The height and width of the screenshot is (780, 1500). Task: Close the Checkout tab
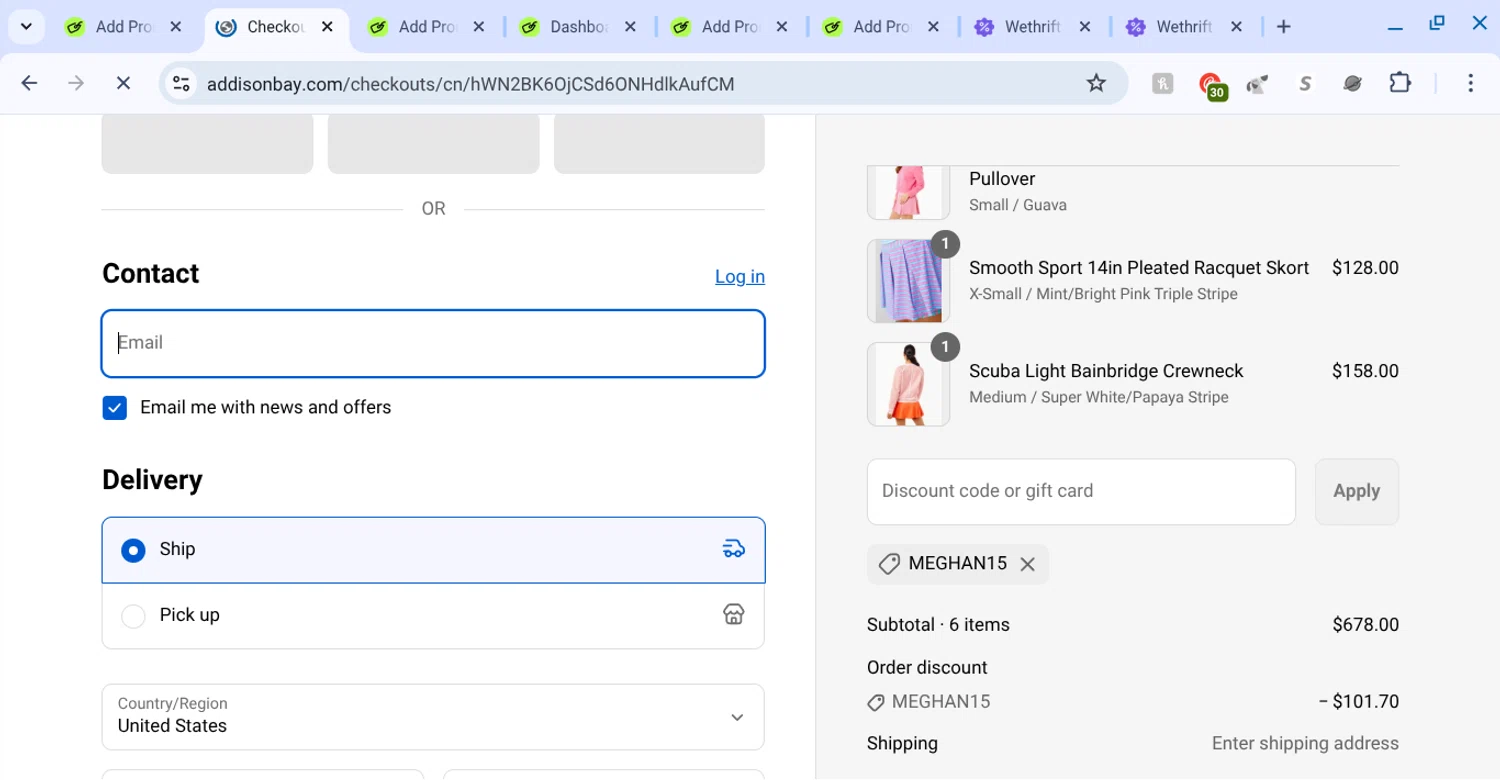coord(327,27)
